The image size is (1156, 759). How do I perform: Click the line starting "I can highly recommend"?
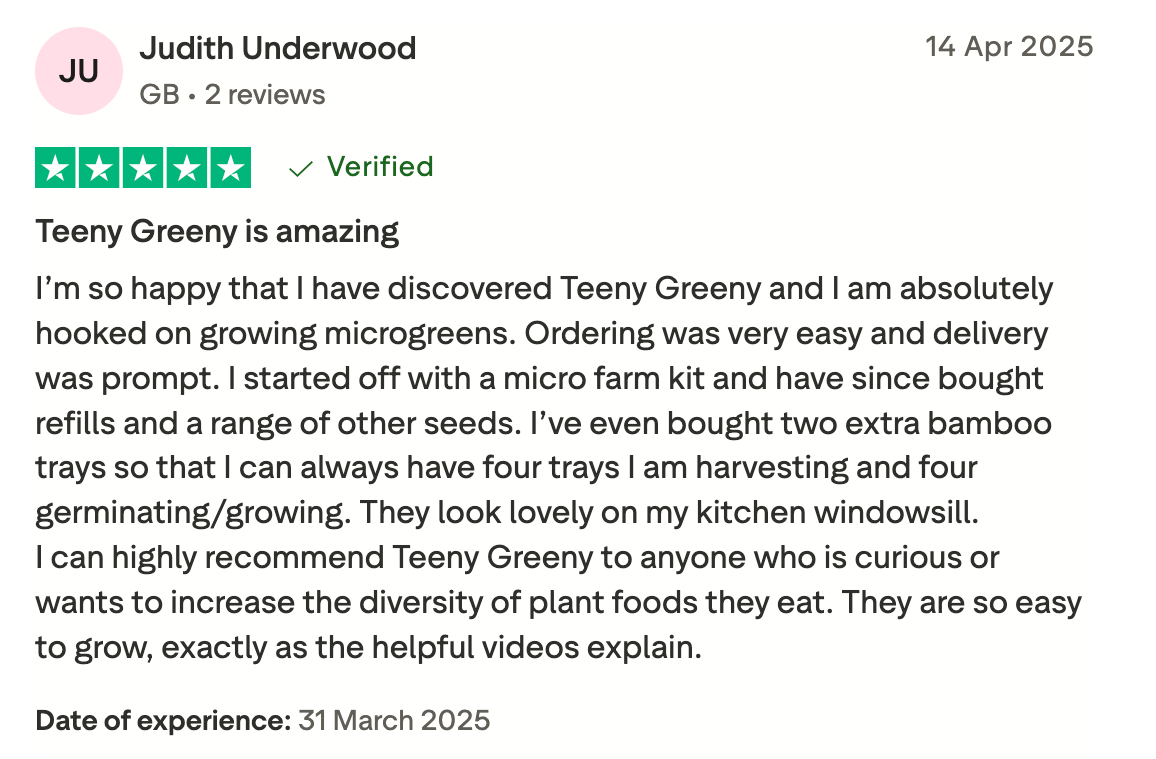517,557
